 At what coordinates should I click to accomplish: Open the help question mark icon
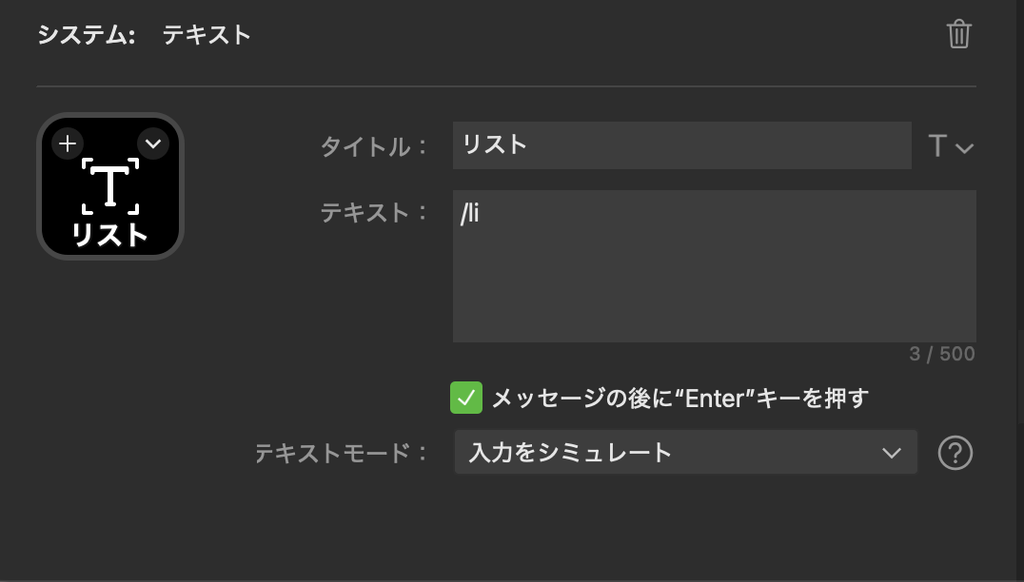click(x=955, y=453)
